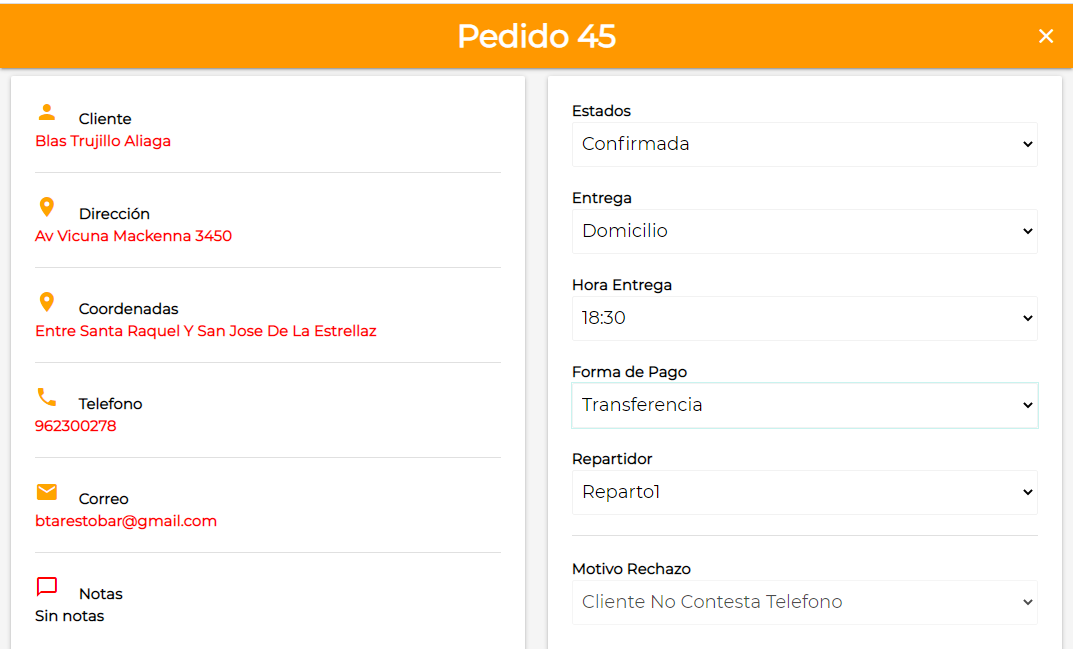Click the chat bubble icon beside Notas
Viewport: 1073px width, 649px height.
pyautogui.click(x=47, y=587)
